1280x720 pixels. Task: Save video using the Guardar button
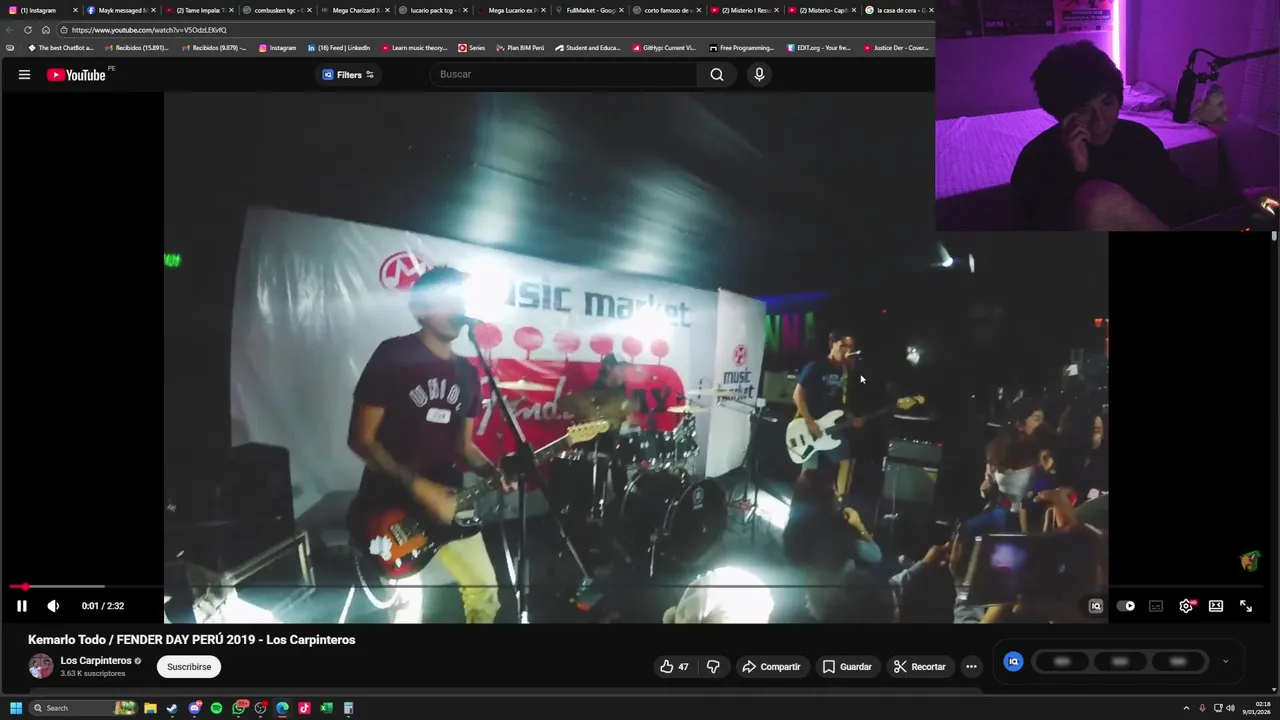point(847,667)
